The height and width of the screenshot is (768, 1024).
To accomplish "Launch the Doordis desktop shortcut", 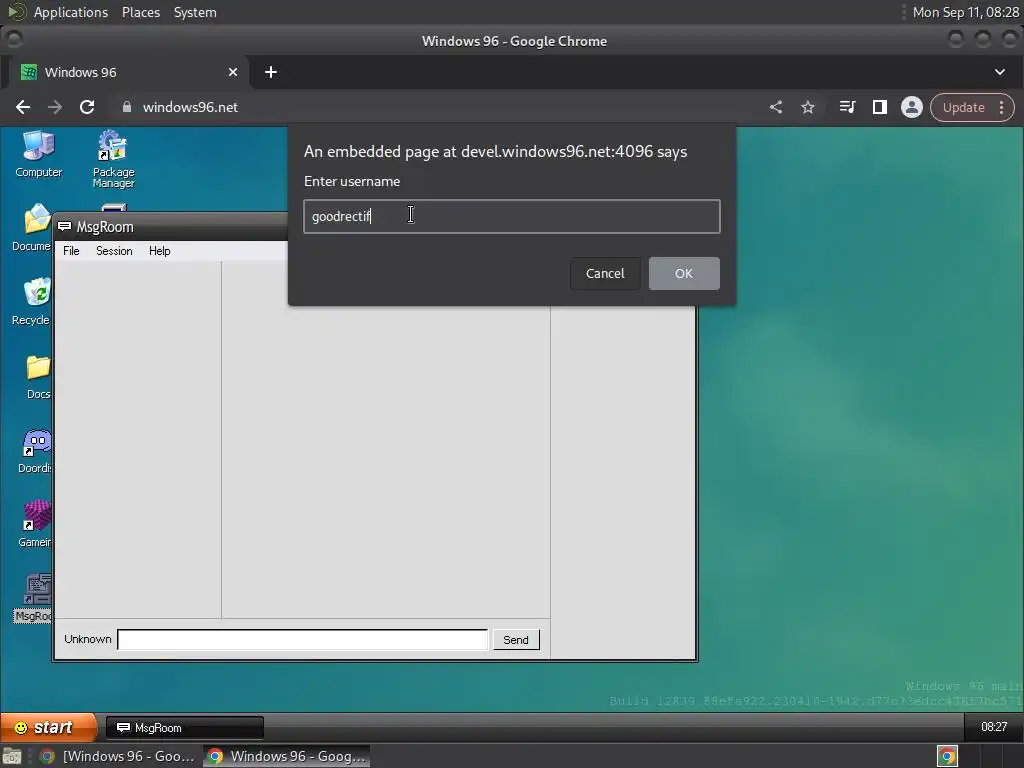I will tap(36, 451).
